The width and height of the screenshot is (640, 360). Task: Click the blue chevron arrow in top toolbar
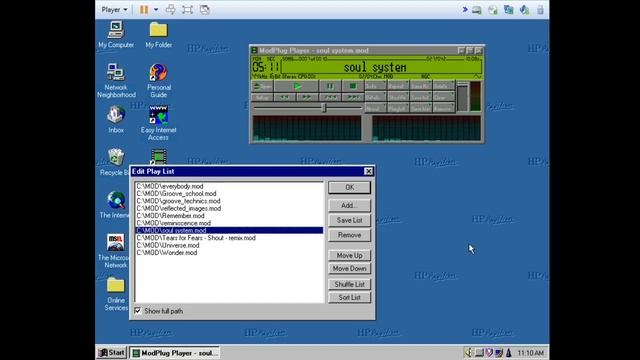pos(465,9)
